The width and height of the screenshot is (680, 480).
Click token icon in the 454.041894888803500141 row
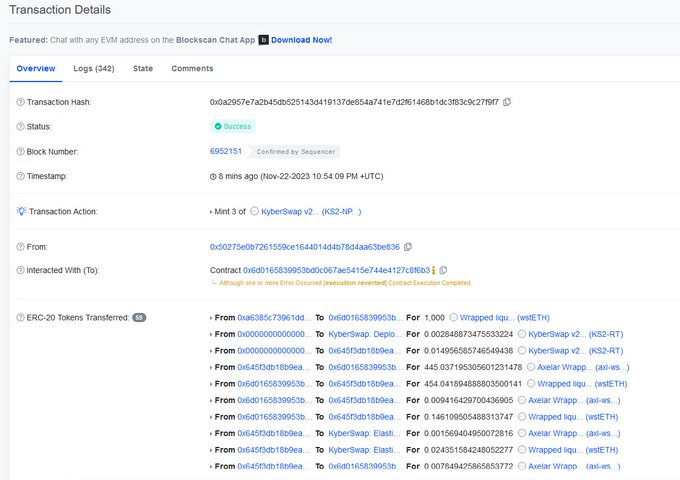point(531,384)
